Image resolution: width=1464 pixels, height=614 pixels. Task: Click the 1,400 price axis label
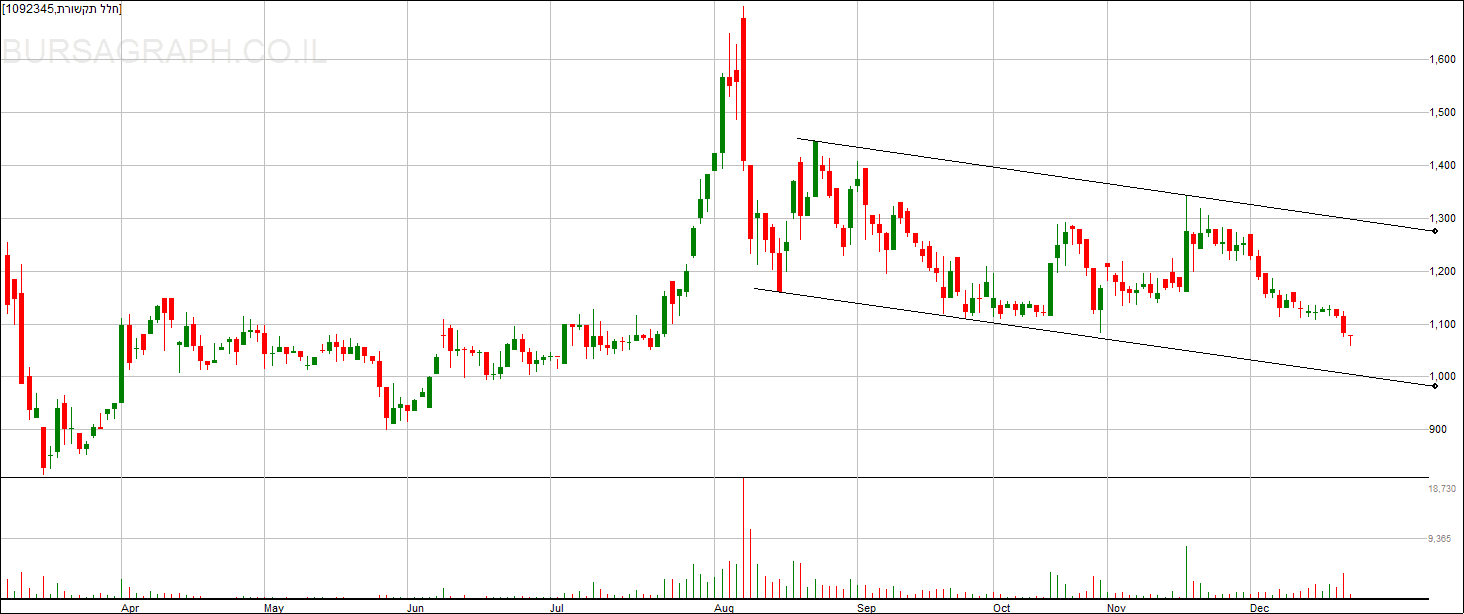coord(1442,165)
